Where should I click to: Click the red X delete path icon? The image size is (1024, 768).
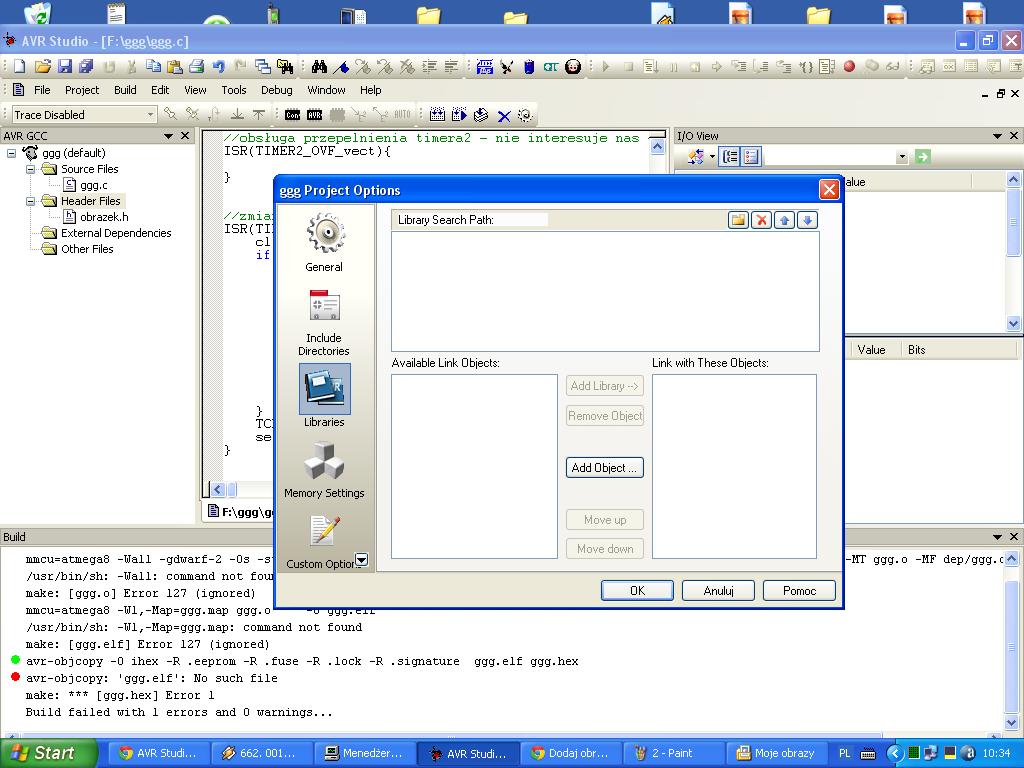coord(761,220)
